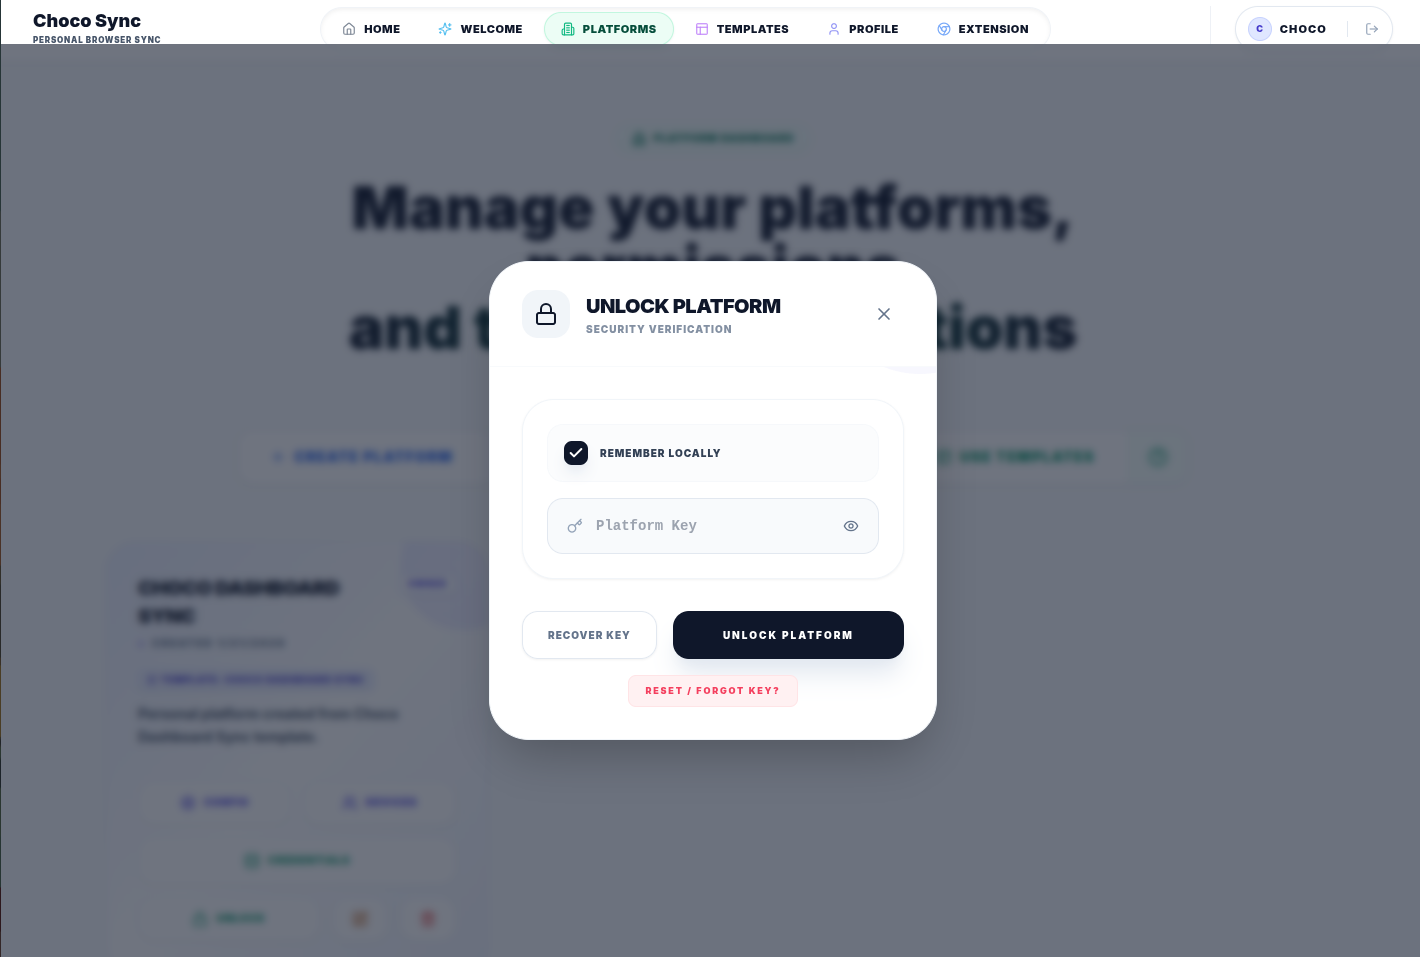Image resolution: width=1420 pixels, height=957 pixels.
Task: Click the Choco Sync logo title
Action: (x=87, y=21)
